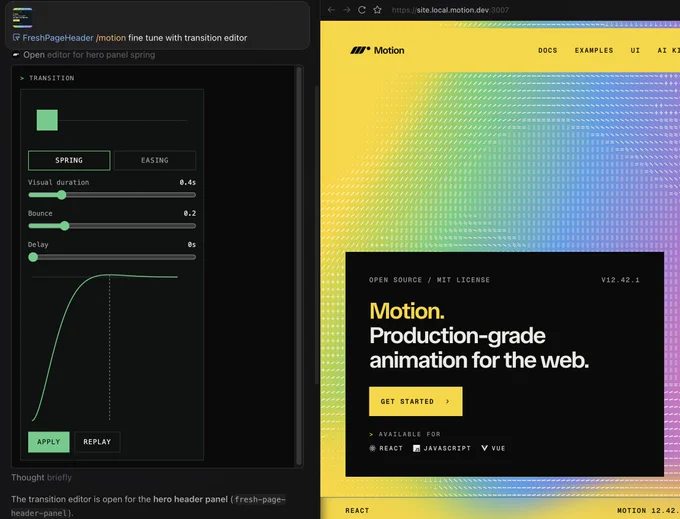Open UI in the site navigation
The width and height of the screenshot is (680, 519).
click(635, 50)
